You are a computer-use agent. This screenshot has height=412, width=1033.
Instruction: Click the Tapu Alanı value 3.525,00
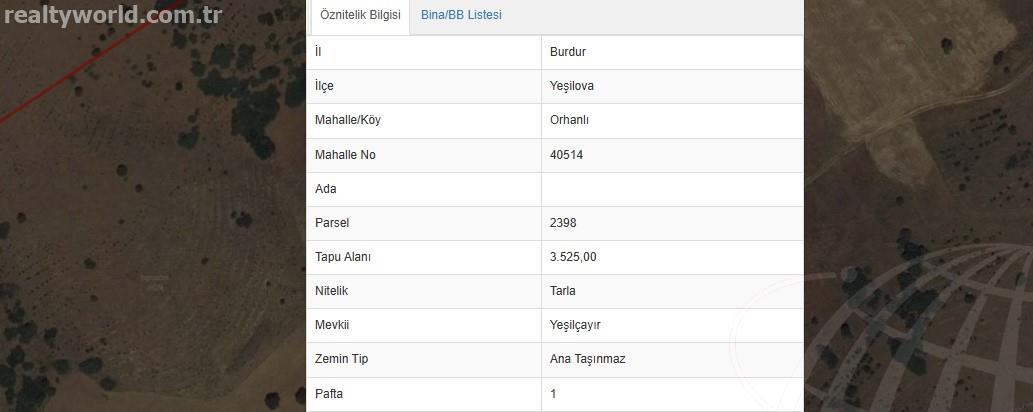pos(573,258)
